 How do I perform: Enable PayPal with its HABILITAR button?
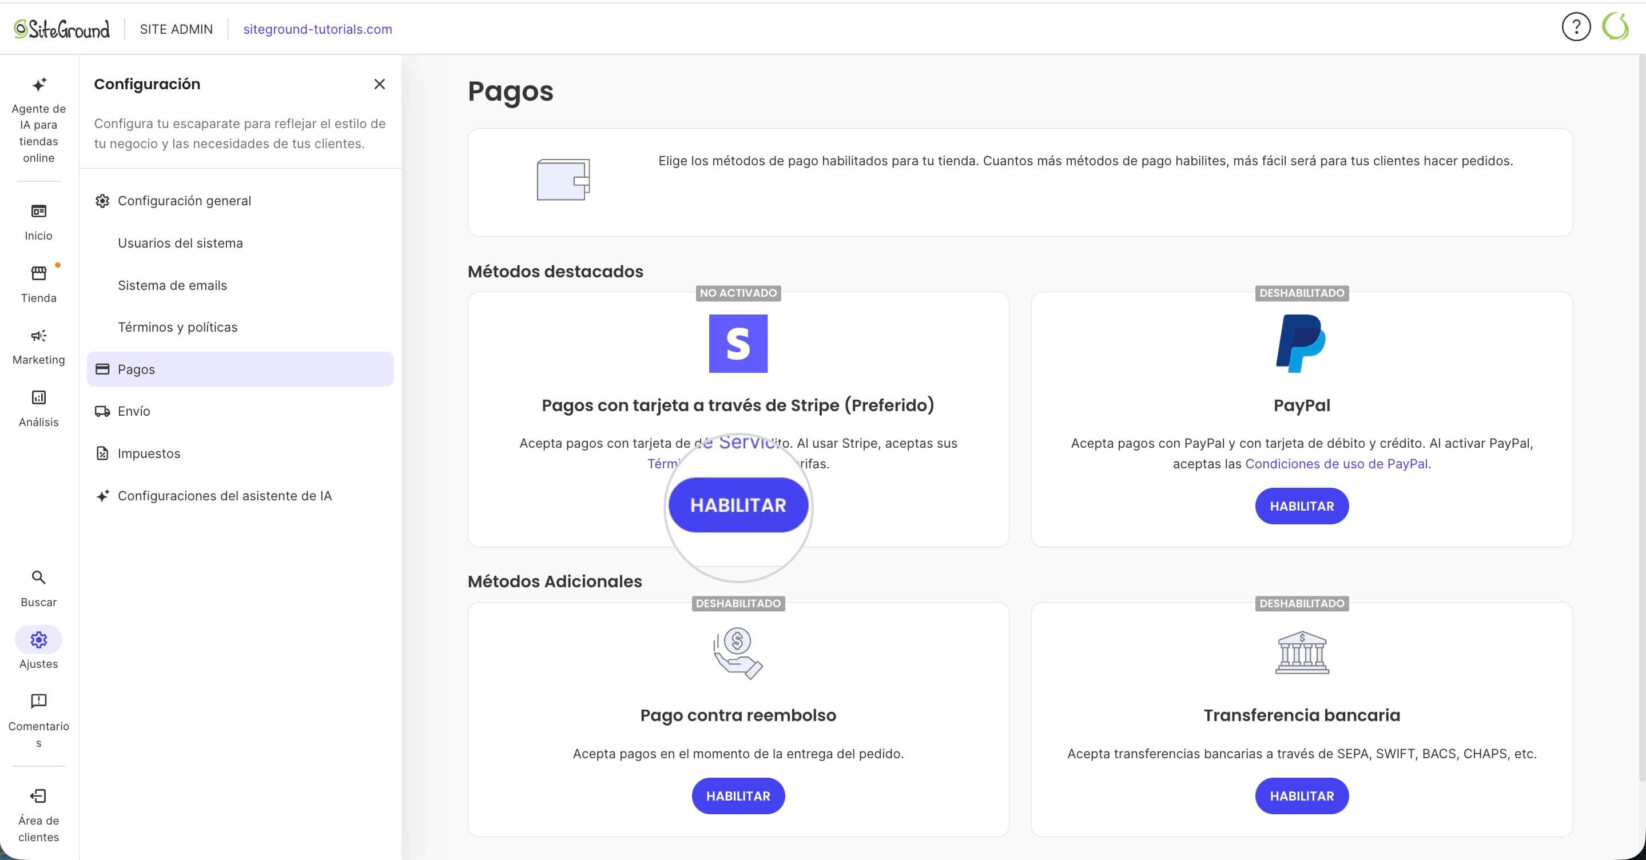click(x=1302, y=506)
